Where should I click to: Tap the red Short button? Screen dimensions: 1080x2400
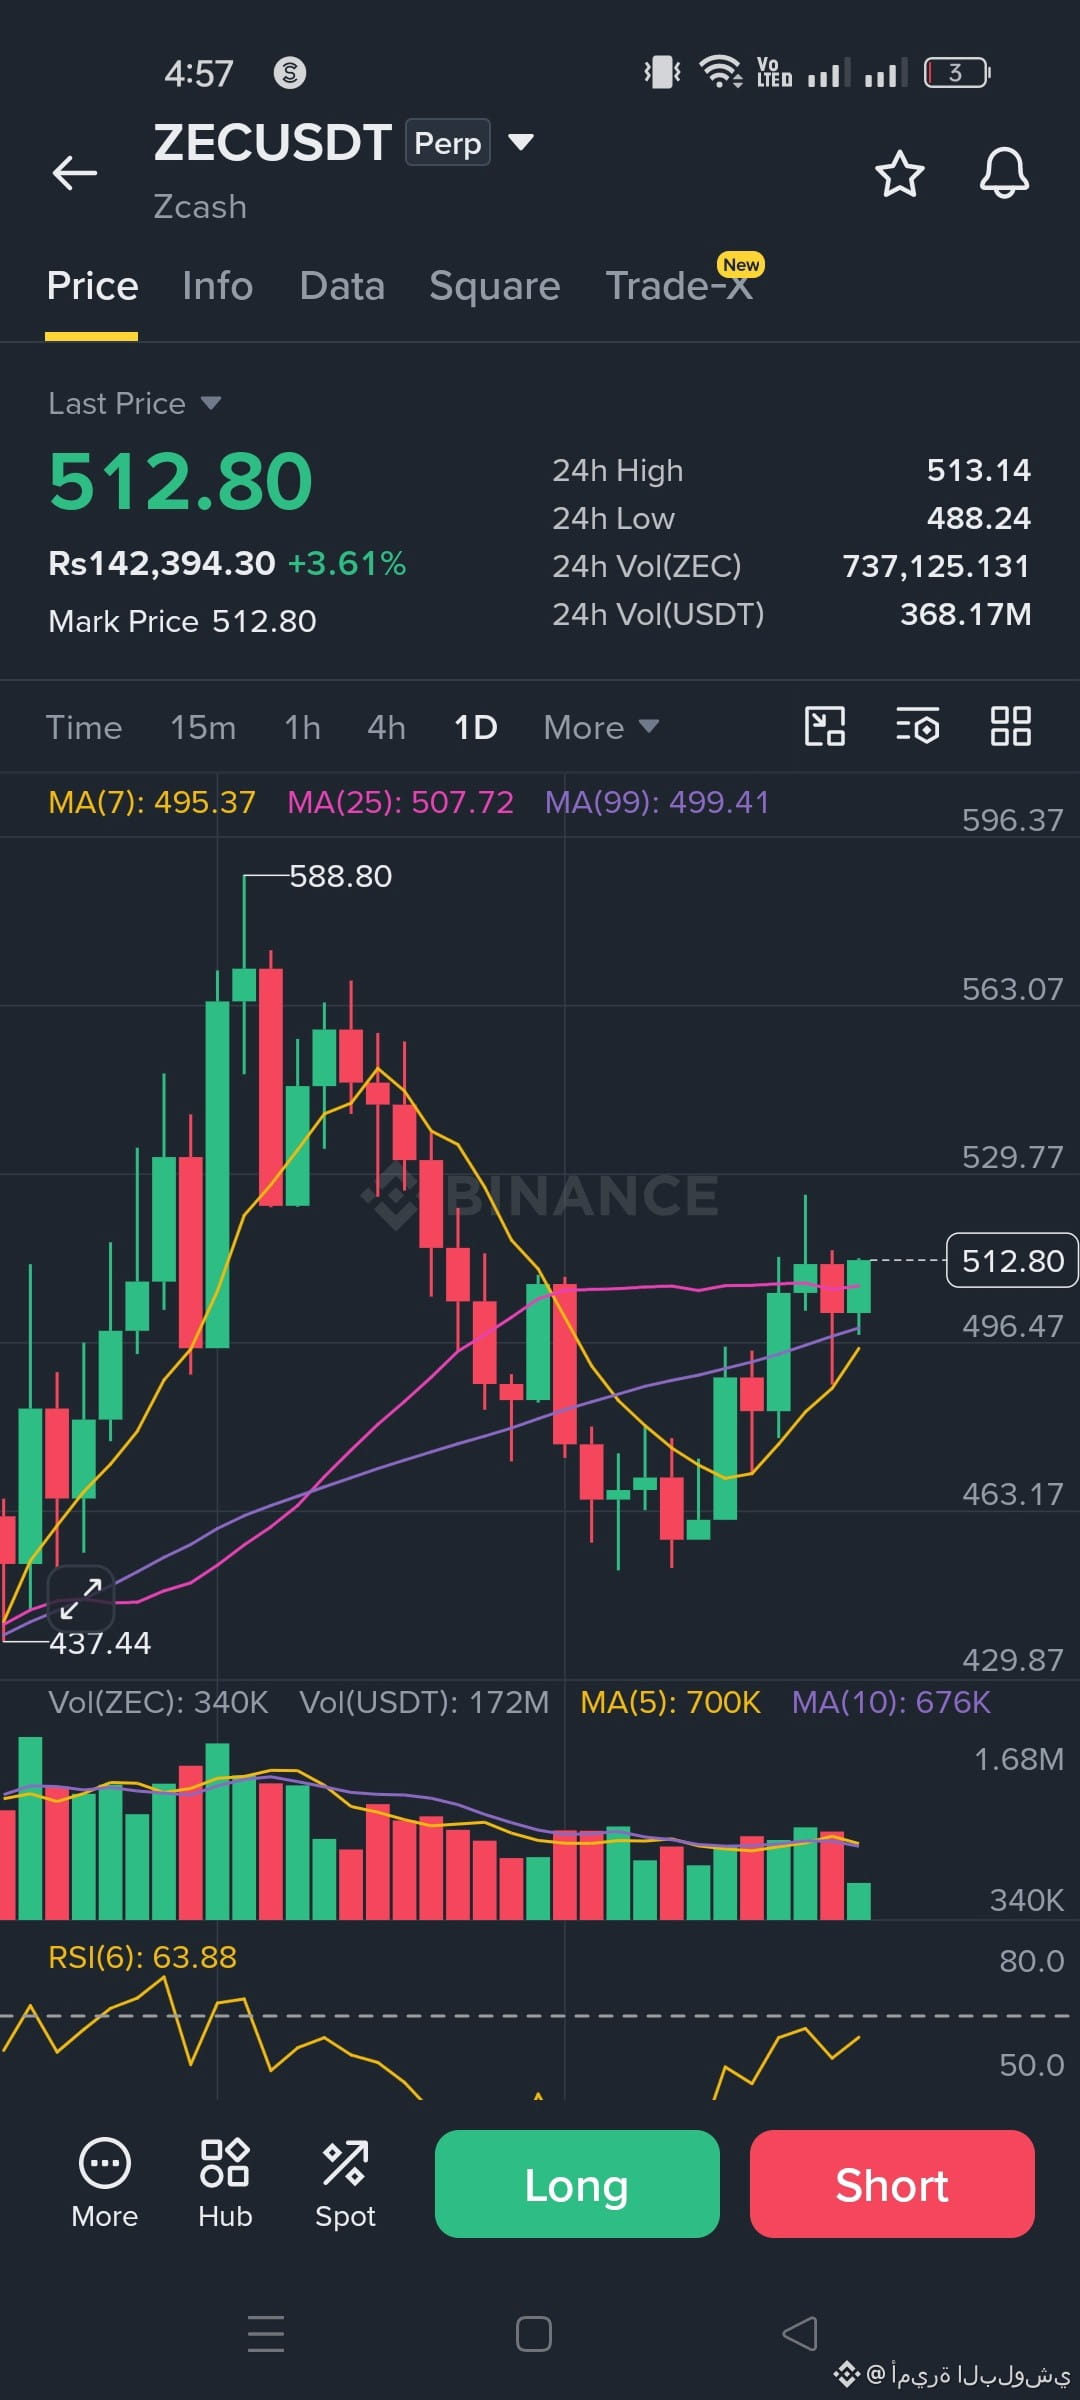(892, 2184)
